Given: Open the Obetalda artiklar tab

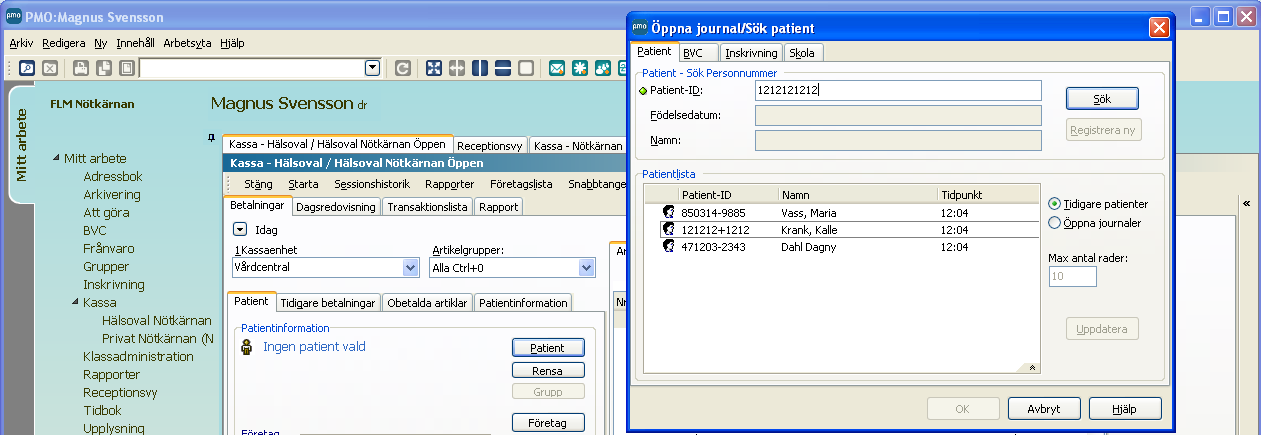Looking at the screenshot, I should click(427, 302).
